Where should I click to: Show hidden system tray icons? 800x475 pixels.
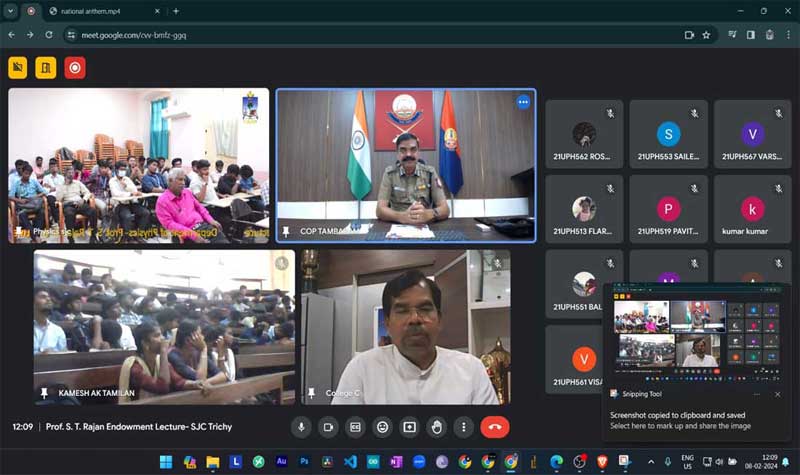(x=651, y=462)
